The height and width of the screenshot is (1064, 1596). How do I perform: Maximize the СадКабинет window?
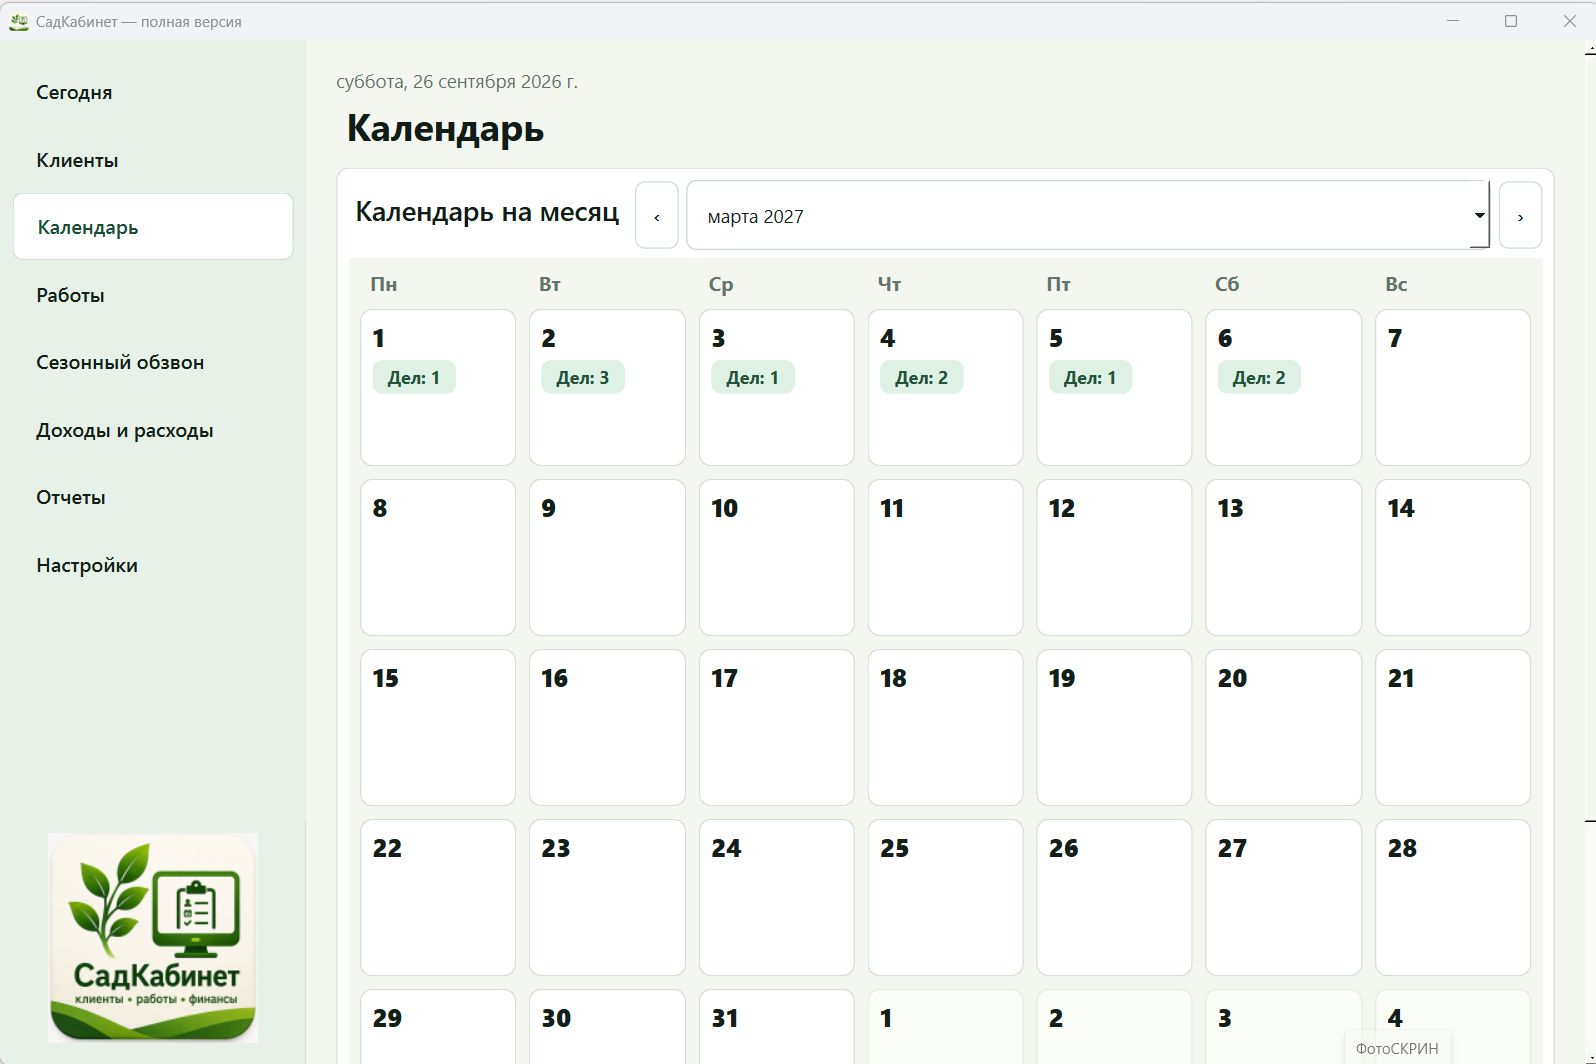(1511, 21)
